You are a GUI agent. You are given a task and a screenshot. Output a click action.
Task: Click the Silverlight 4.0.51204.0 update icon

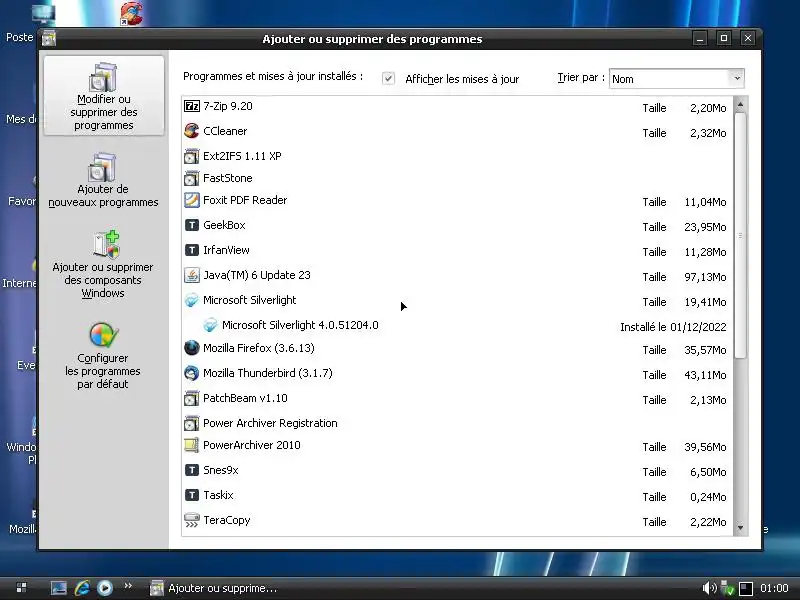click(x=210, y=325)
